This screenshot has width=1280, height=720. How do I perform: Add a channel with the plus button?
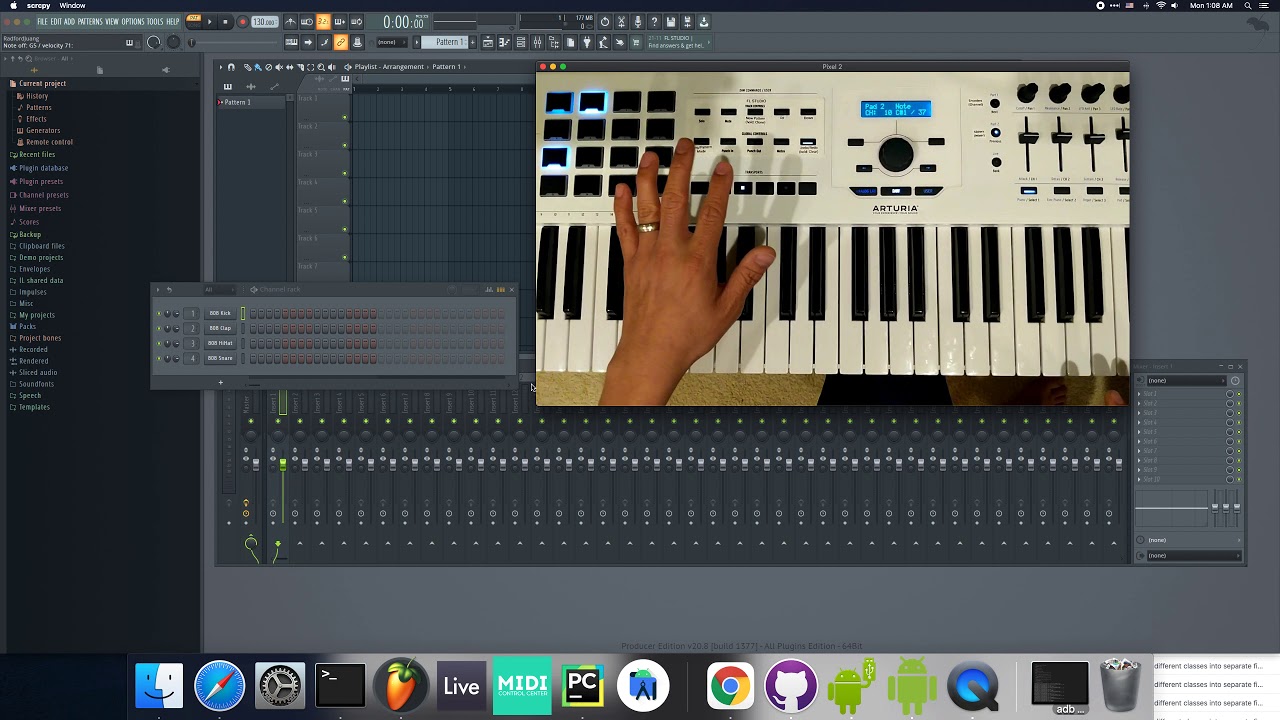pyautogui.click(x=221, y=382)
